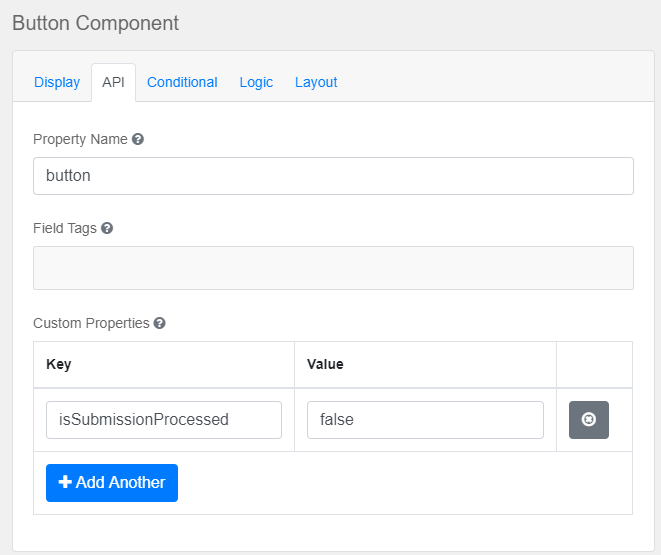The height and width of the screenshot is (555, 661).
Task: Click the Property Name label text
Action: 80,140
